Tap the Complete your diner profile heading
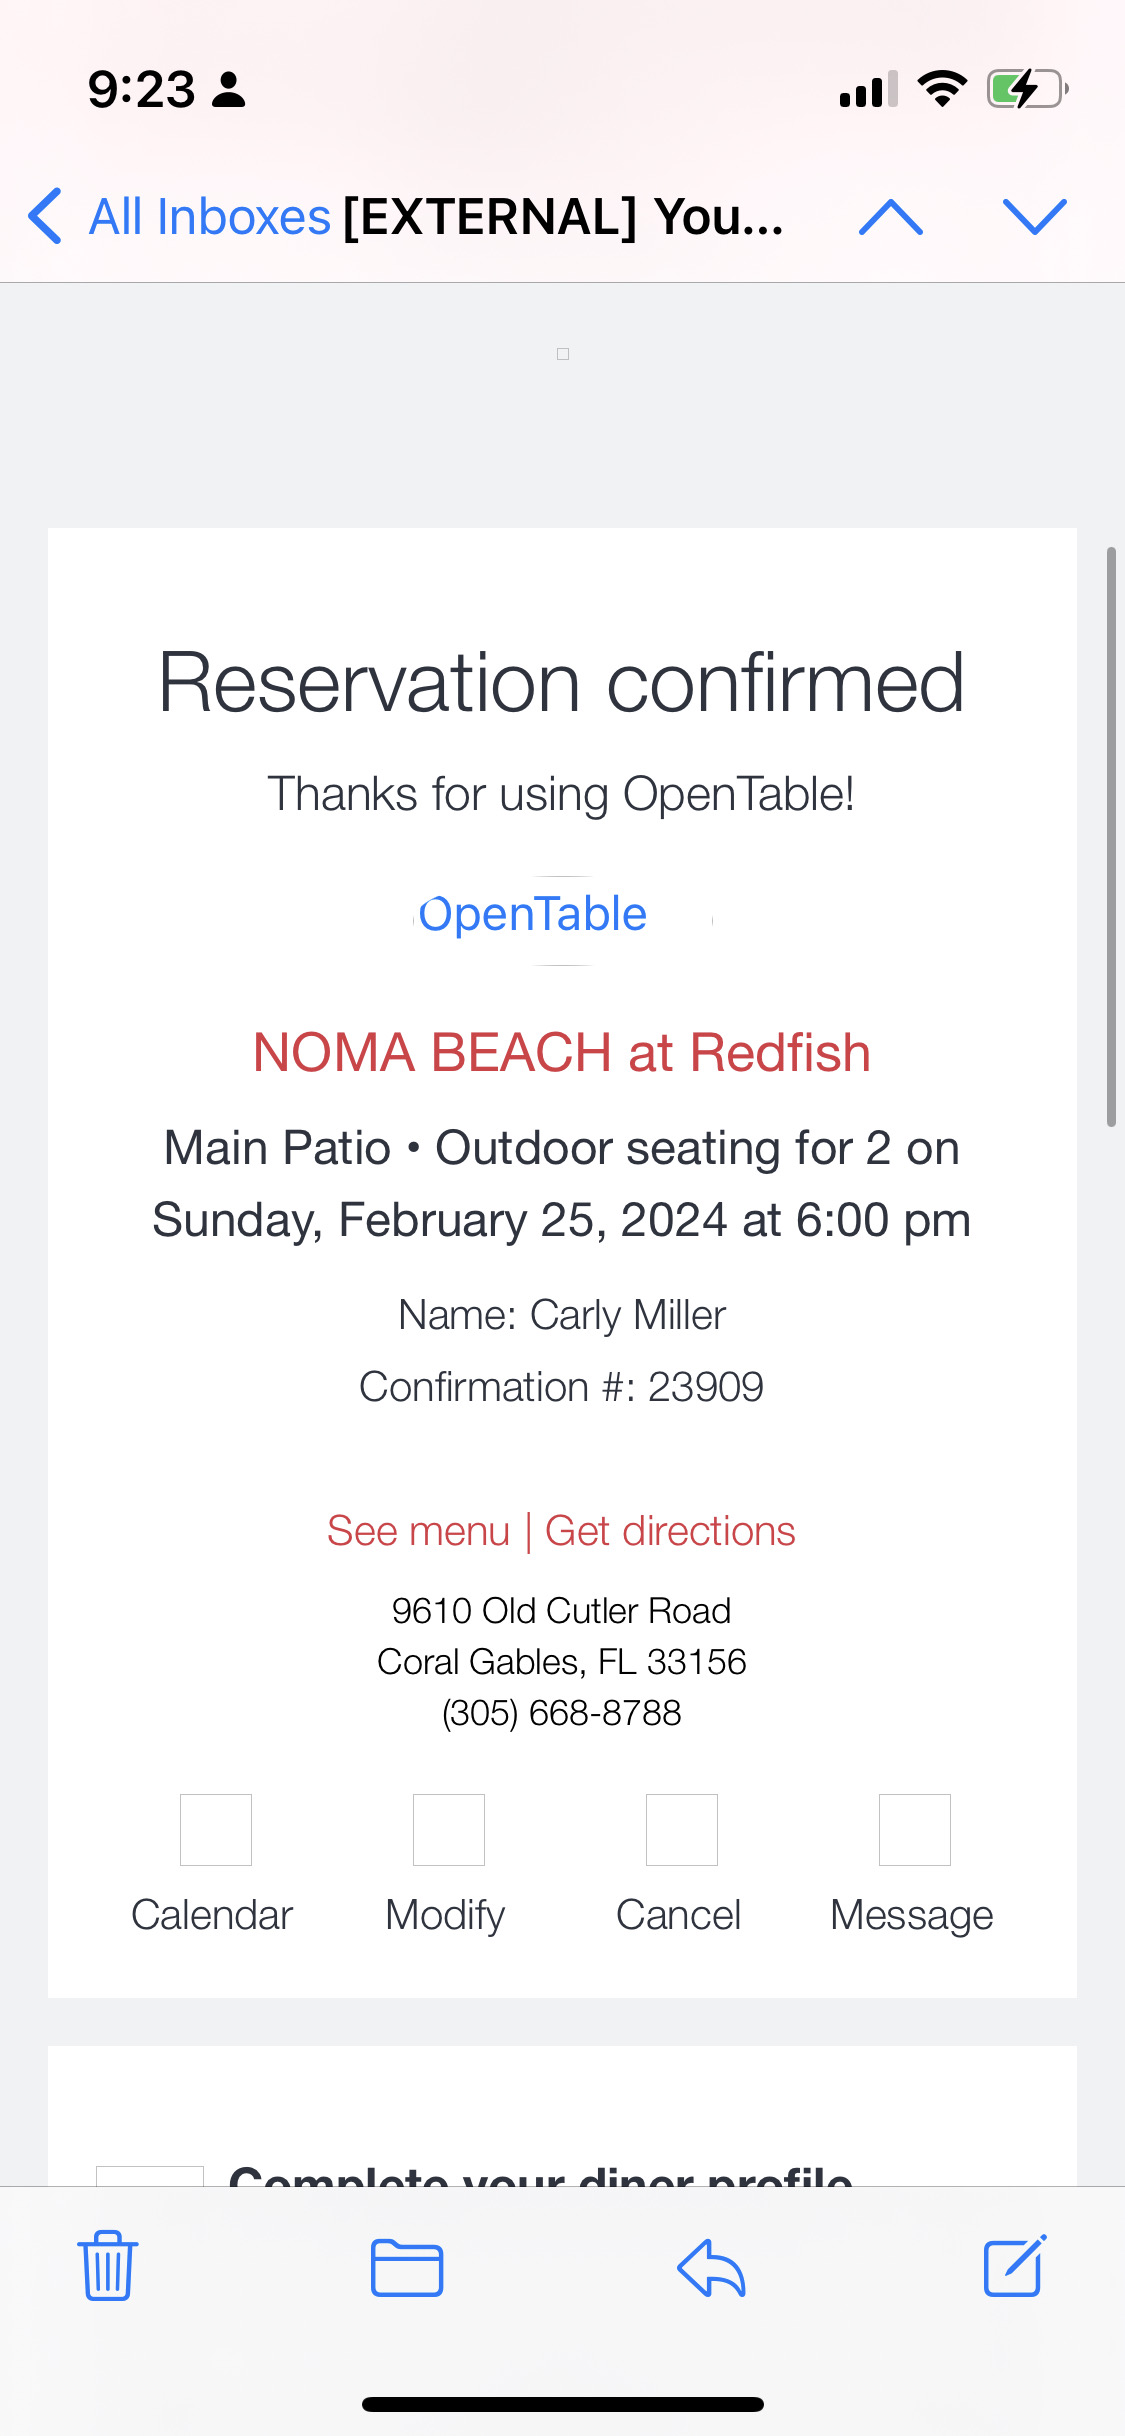 540,2174
